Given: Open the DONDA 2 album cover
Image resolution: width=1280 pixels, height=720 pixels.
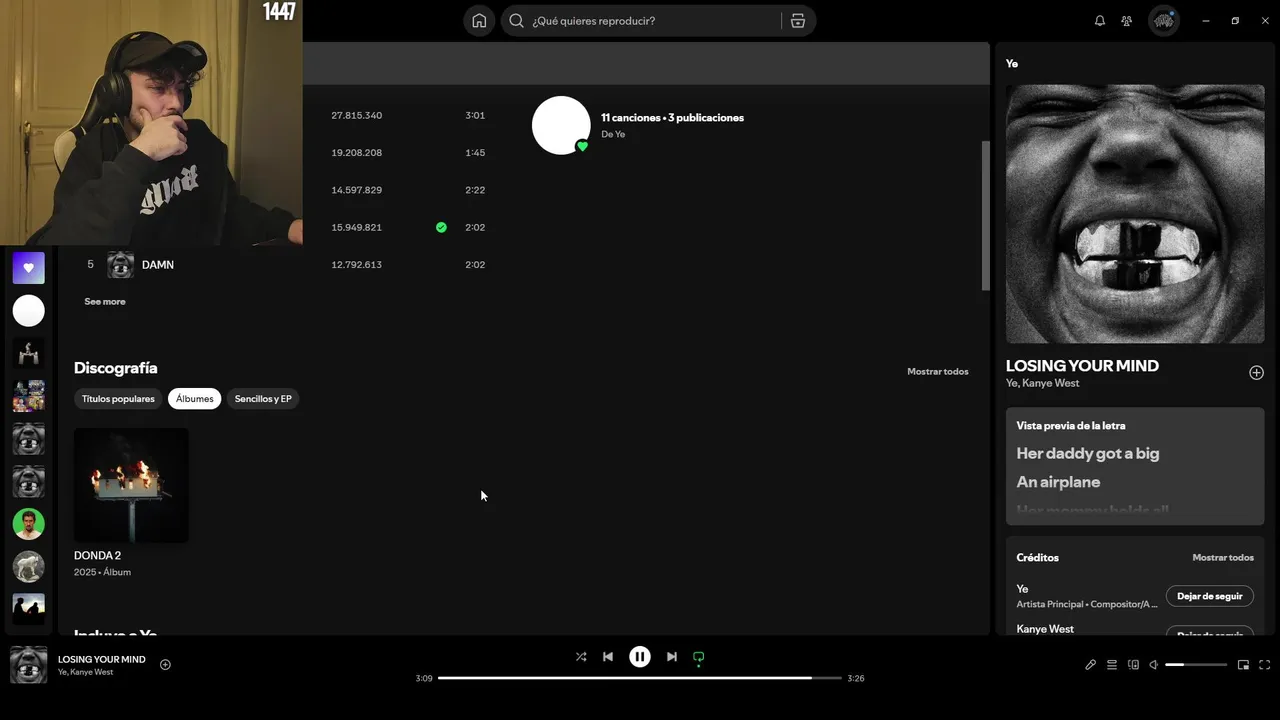Looking at the screenshot, I should (x=131, y=486).
